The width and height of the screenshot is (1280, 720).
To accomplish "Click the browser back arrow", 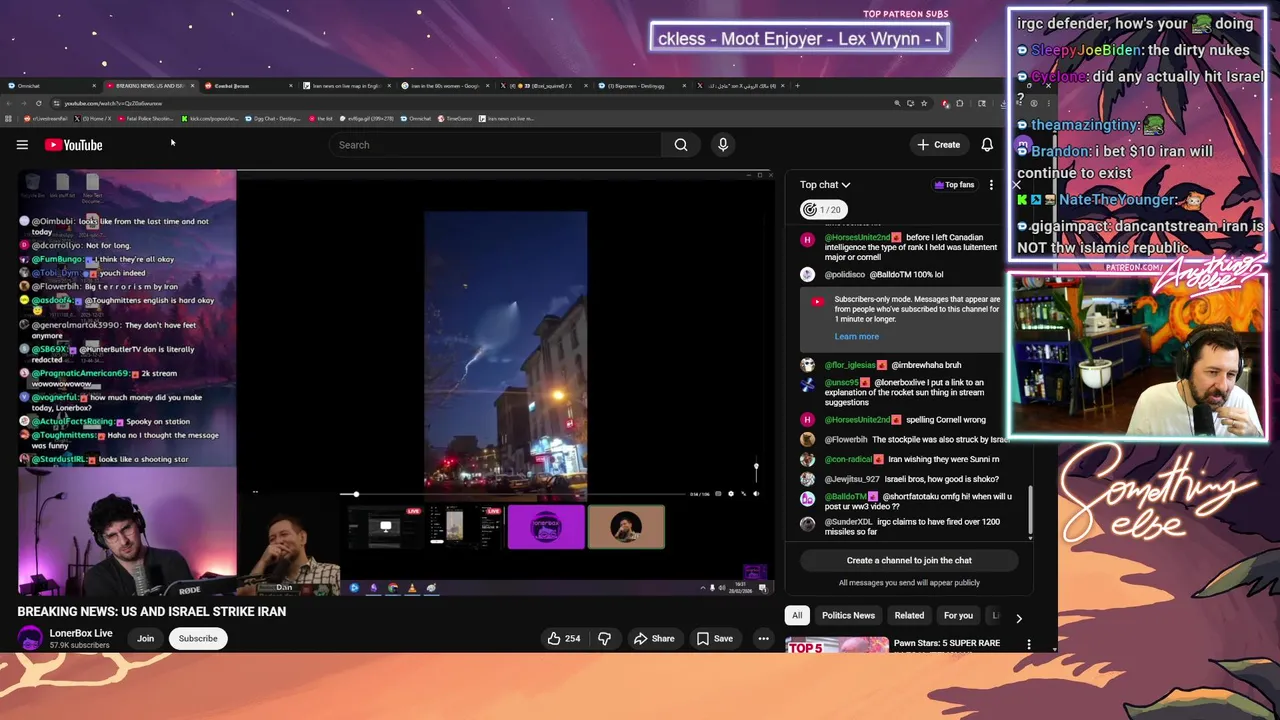I will click(8, 103).
